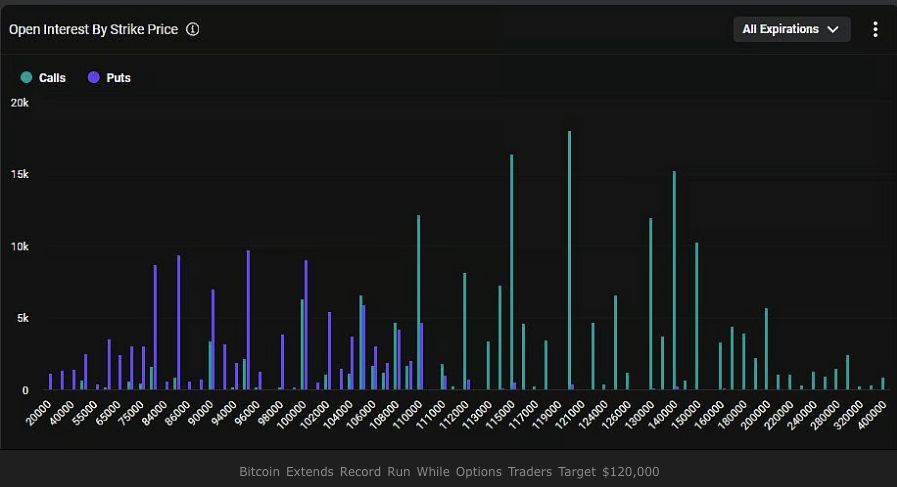Select the call bar at 200000 strike
Image resolution: width=897 pixels, height=487 pixels.
[766, 349]
